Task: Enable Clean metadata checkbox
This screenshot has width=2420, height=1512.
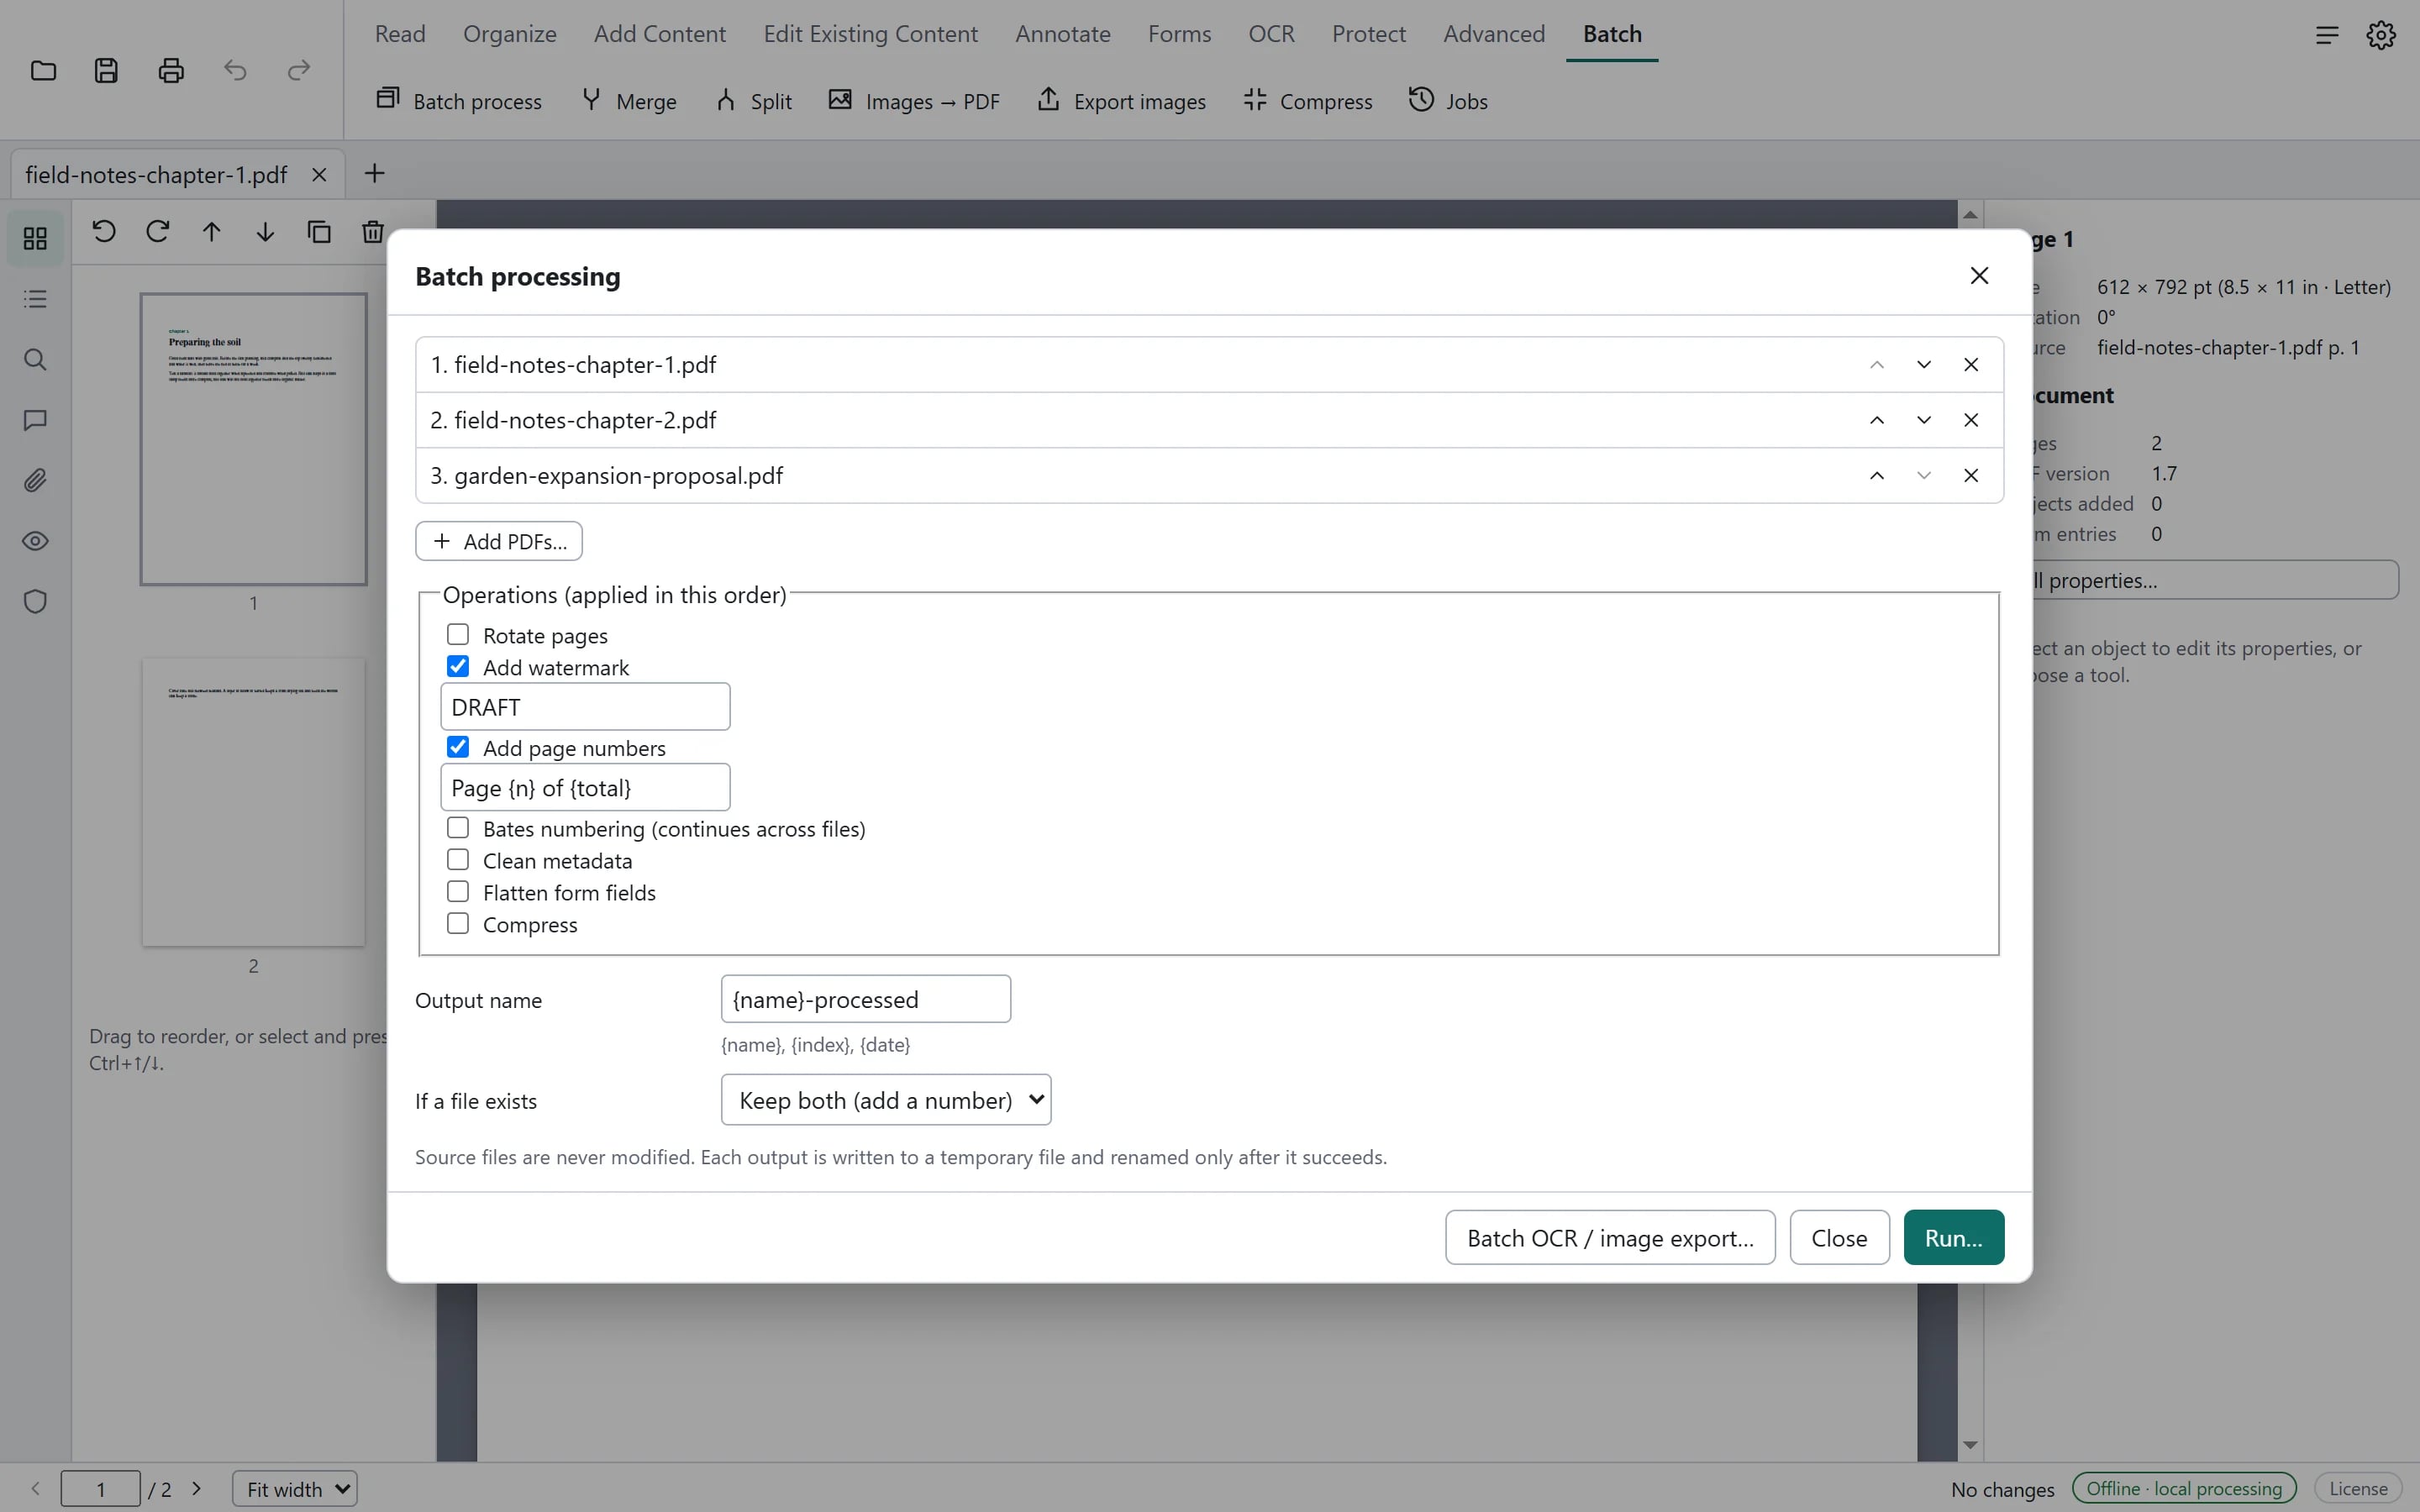Action: click(458, 860)
